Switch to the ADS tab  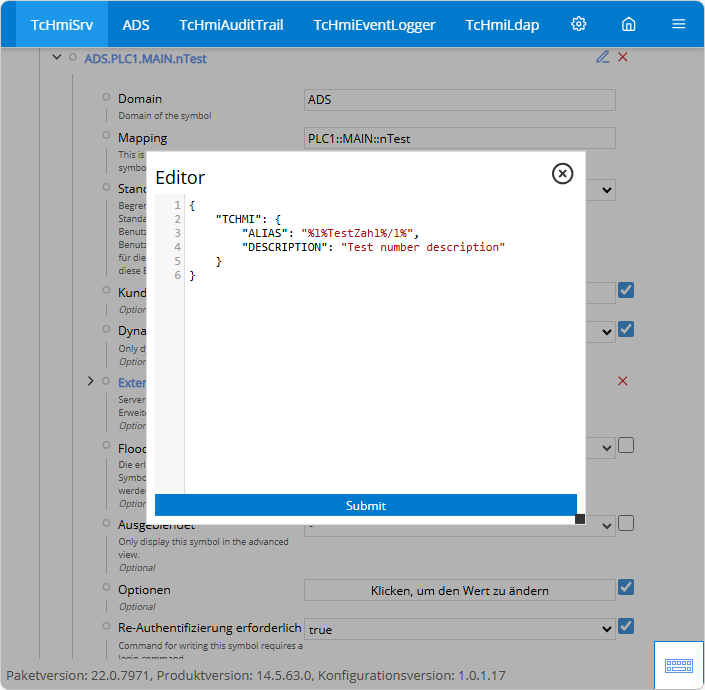point(136,25)
